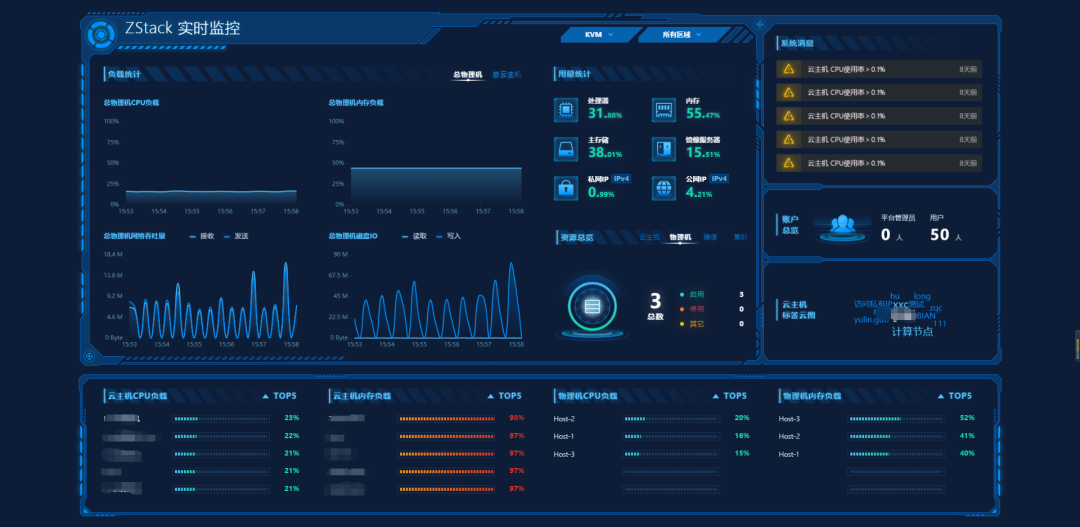
Task: Click the platform admin count 0 人
Action: [891, 235]
